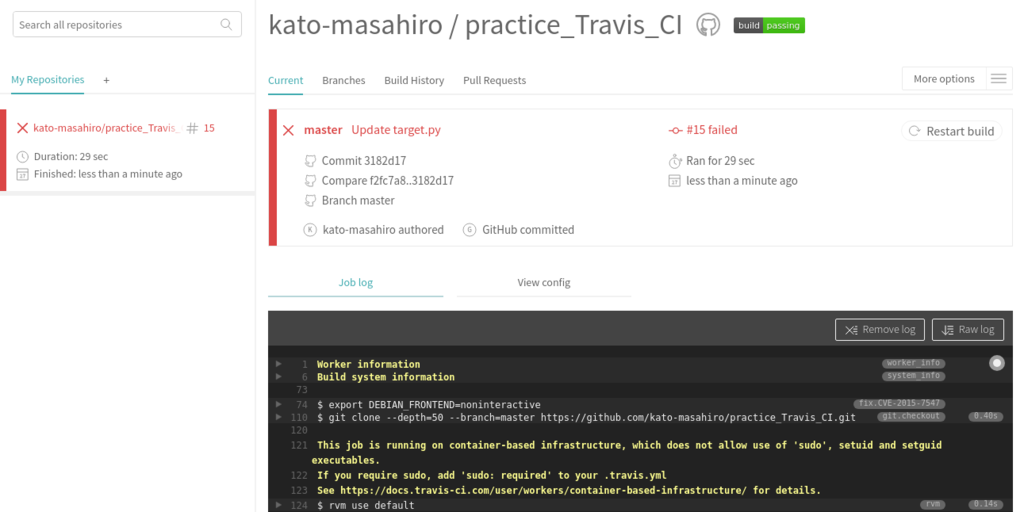The height and width of the screenshot is (512, 1024).
Task: Open the Compare f2fc7a8..3182d17 link
Action: click(388, 180)
